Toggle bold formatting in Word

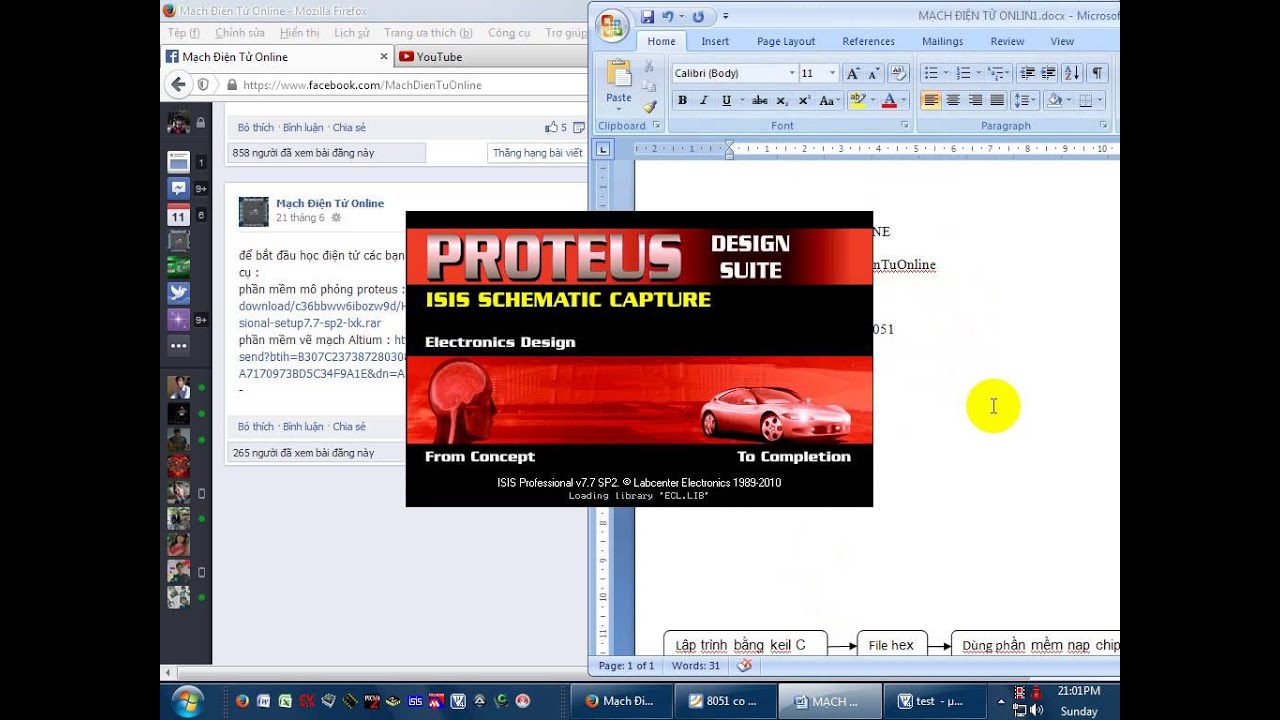tap(682, 100)
